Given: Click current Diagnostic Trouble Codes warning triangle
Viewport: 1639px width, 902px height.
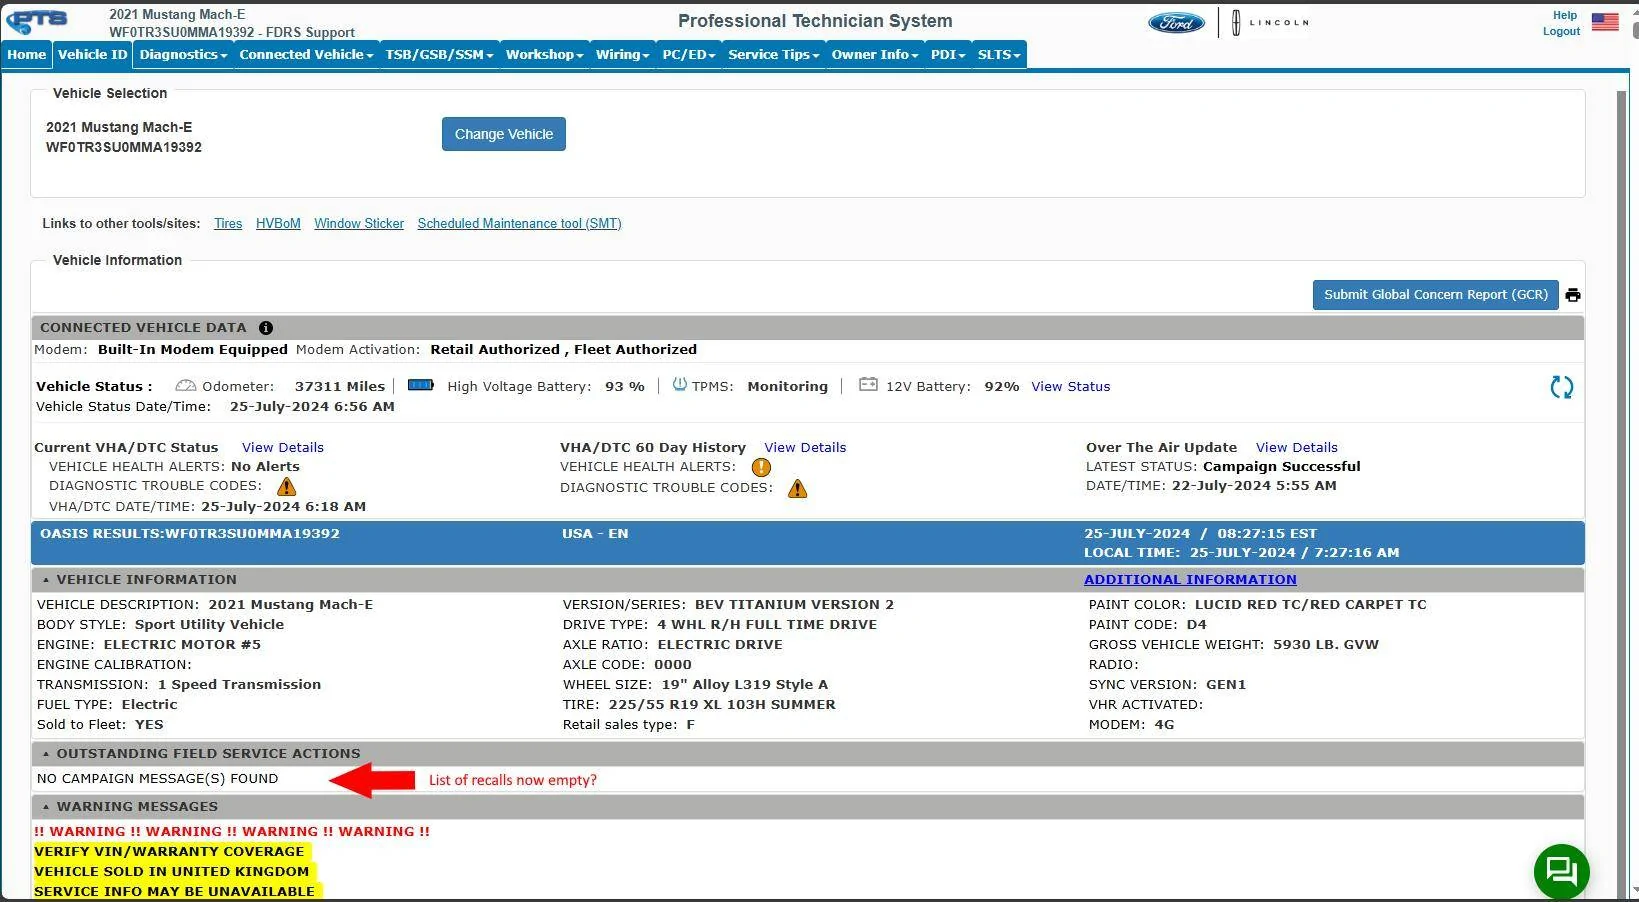Looking at the screenshot, I should [287, 487].
